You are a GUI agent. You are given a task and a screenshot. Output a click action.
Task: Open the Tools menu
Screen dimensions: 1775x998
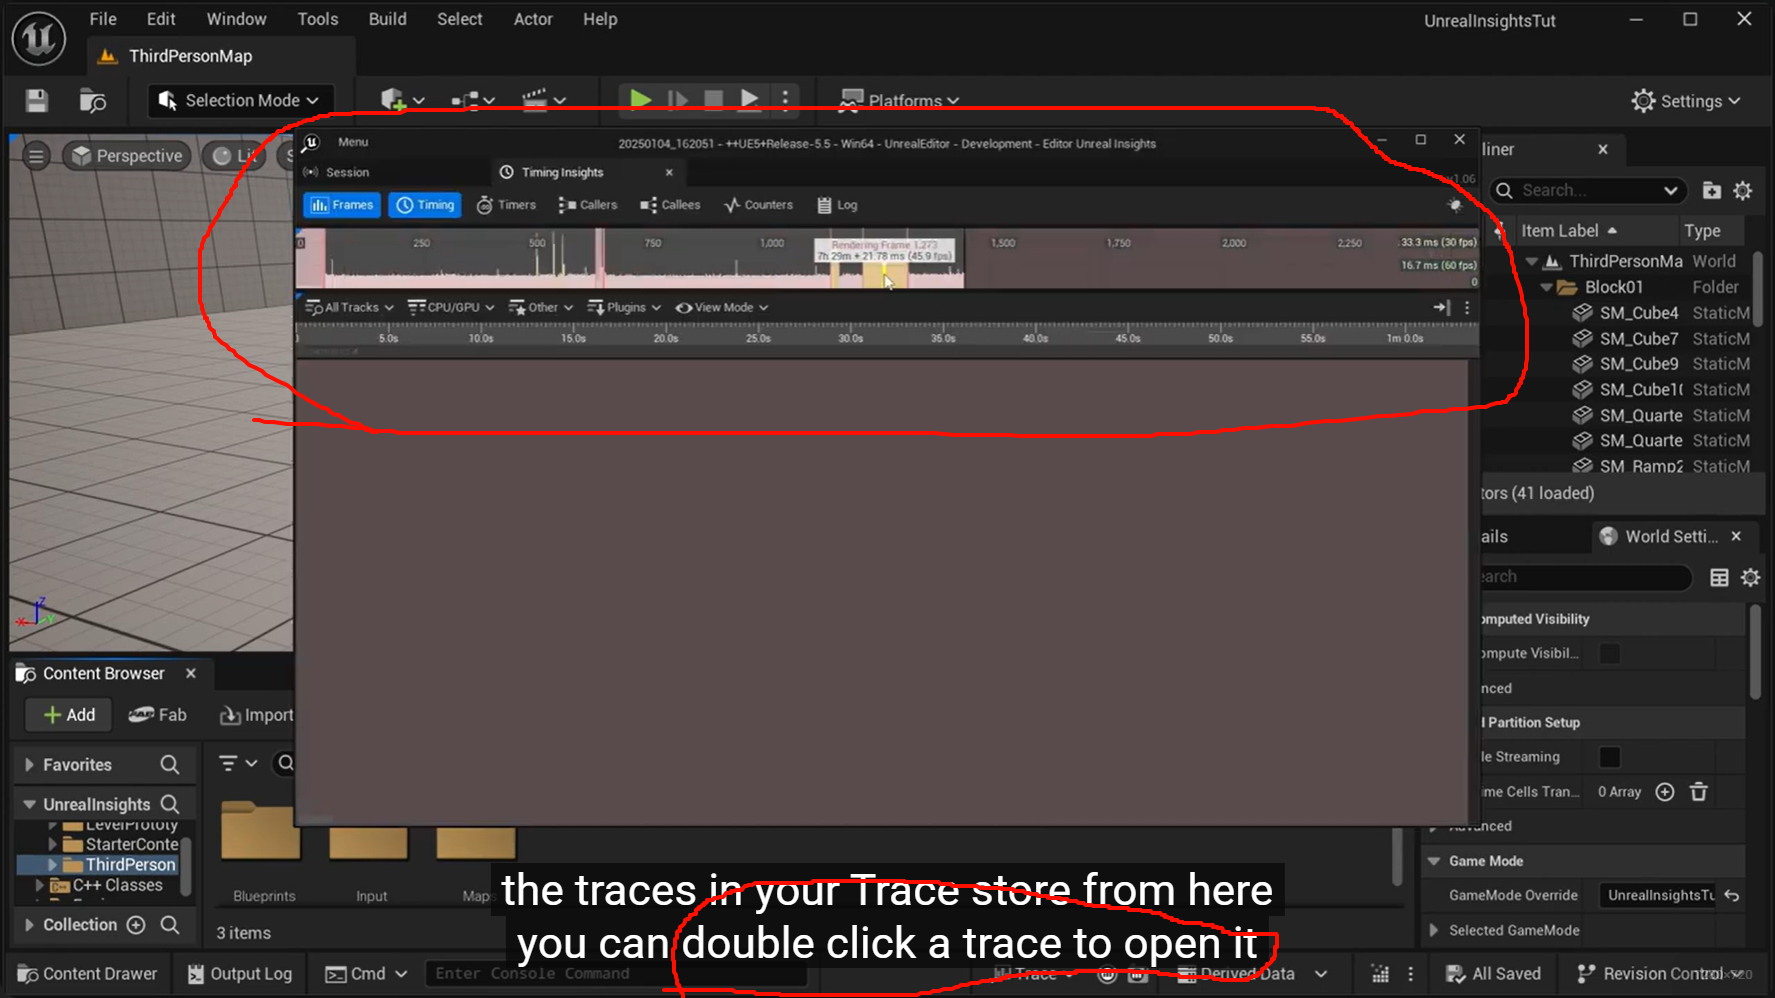click(x=317, y=19)
